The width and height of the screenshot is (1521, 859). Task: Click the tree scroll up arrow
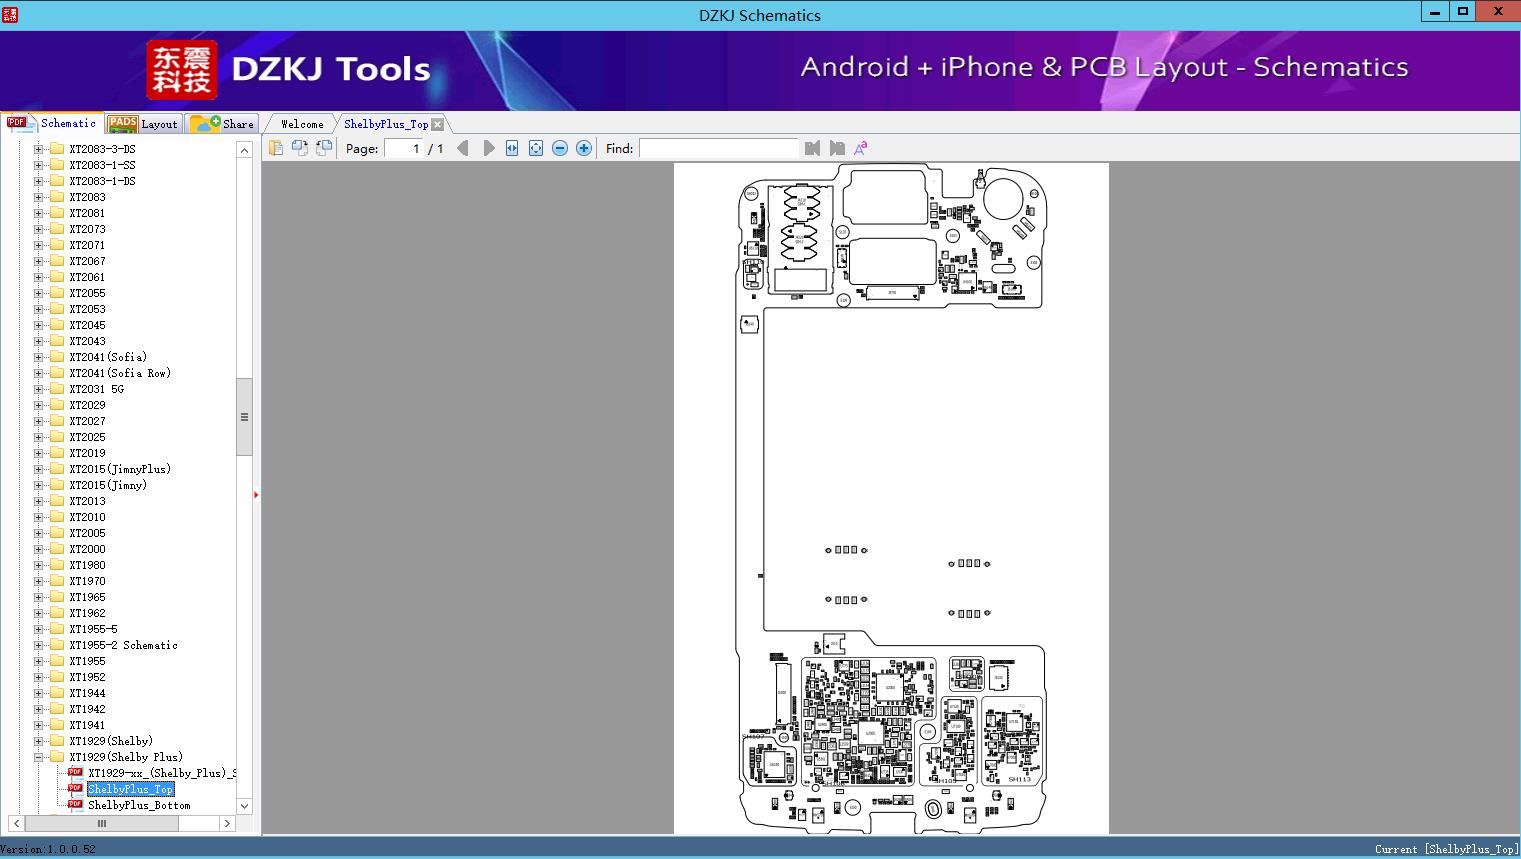(x=244, y=149)
